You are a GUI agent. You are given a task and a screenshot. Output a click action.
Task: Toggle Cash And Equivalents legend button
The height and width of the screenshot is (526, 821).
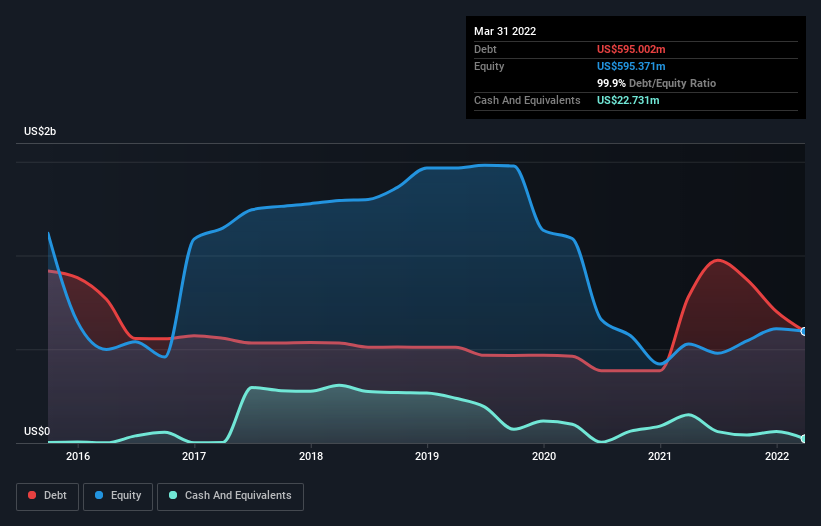pyautogui.click(x=230, y=496)
